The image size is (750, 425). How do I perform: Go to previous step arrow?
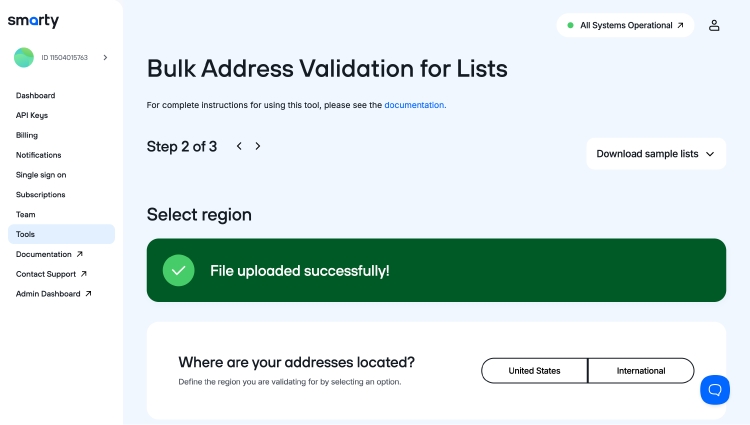click(x=239, y=146)
